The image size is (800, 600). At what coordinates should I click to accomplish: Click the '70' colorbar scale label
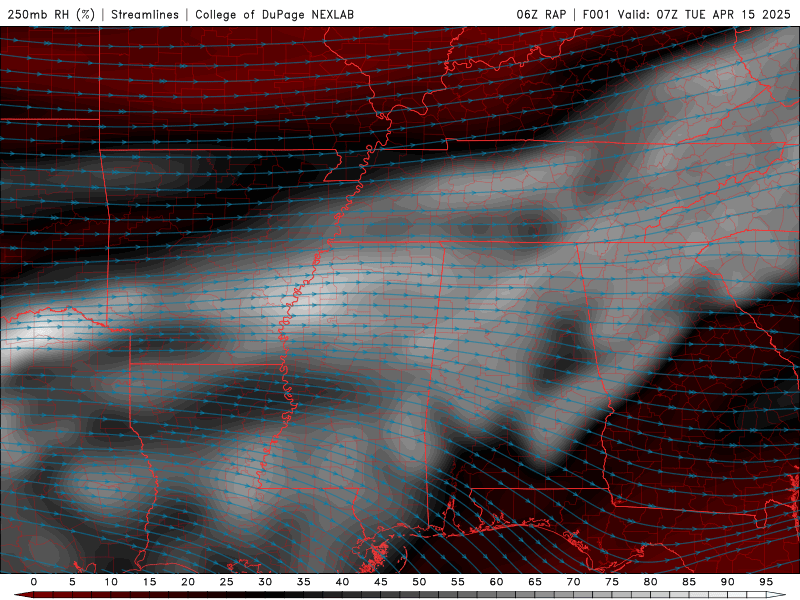click(573, 582)
